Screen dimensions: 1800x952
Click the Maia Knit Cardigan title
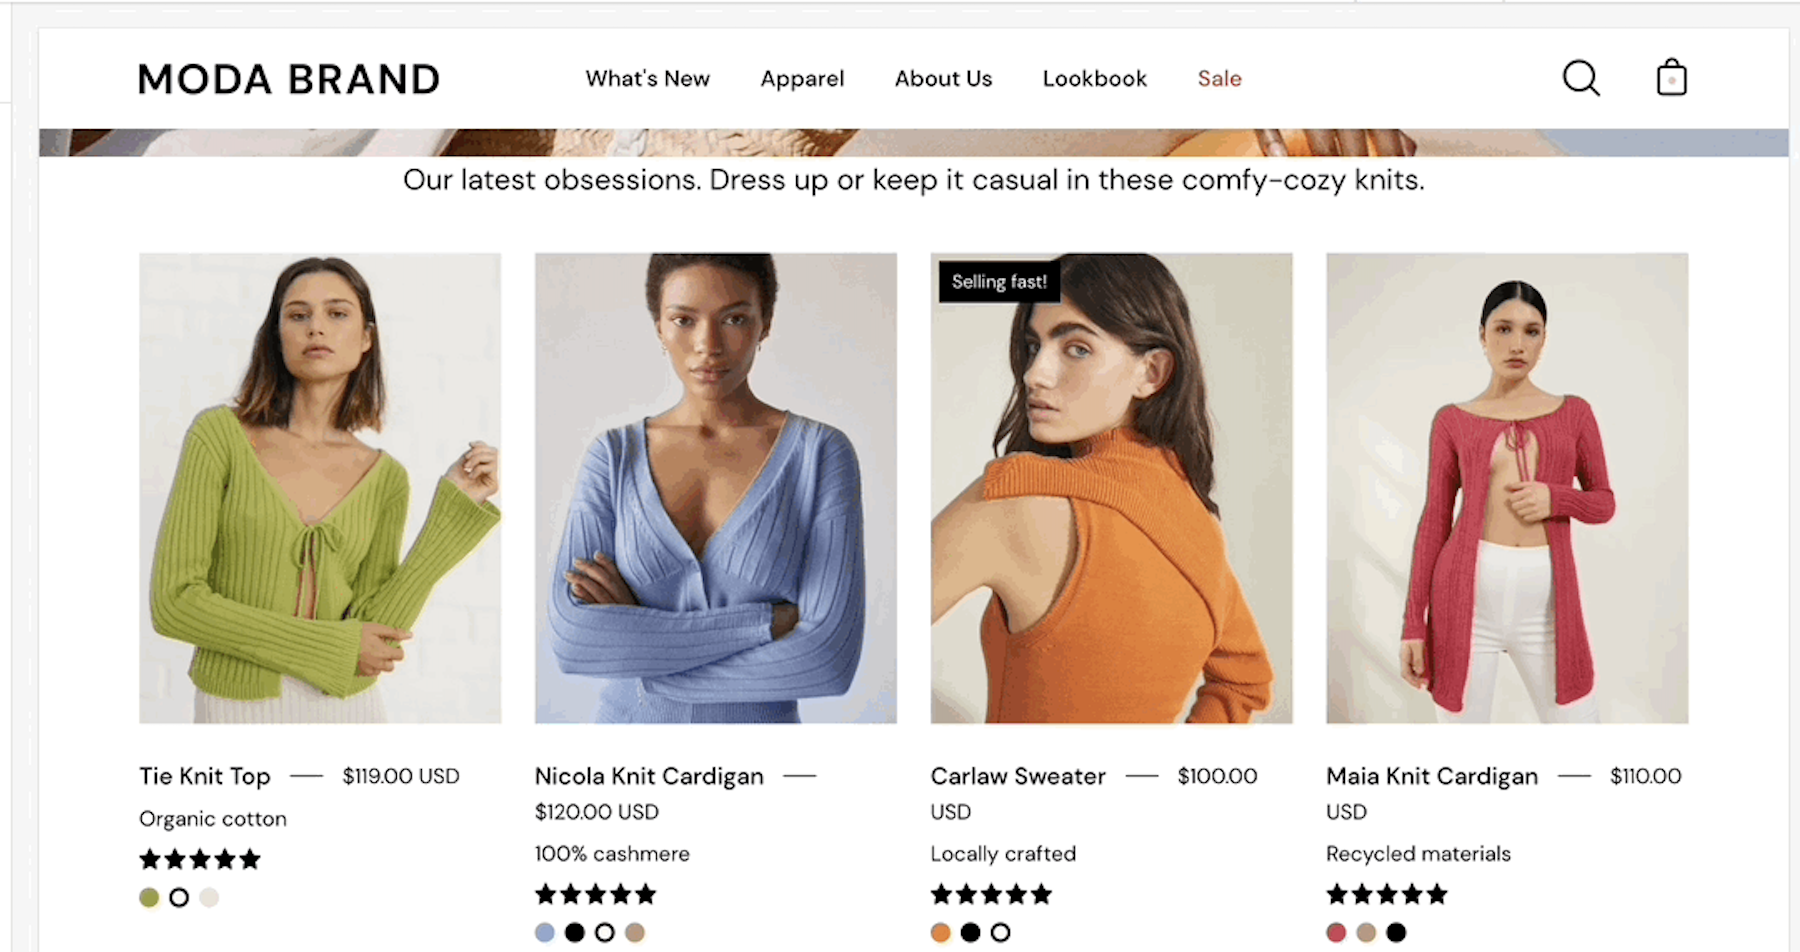pos(1432,776)
